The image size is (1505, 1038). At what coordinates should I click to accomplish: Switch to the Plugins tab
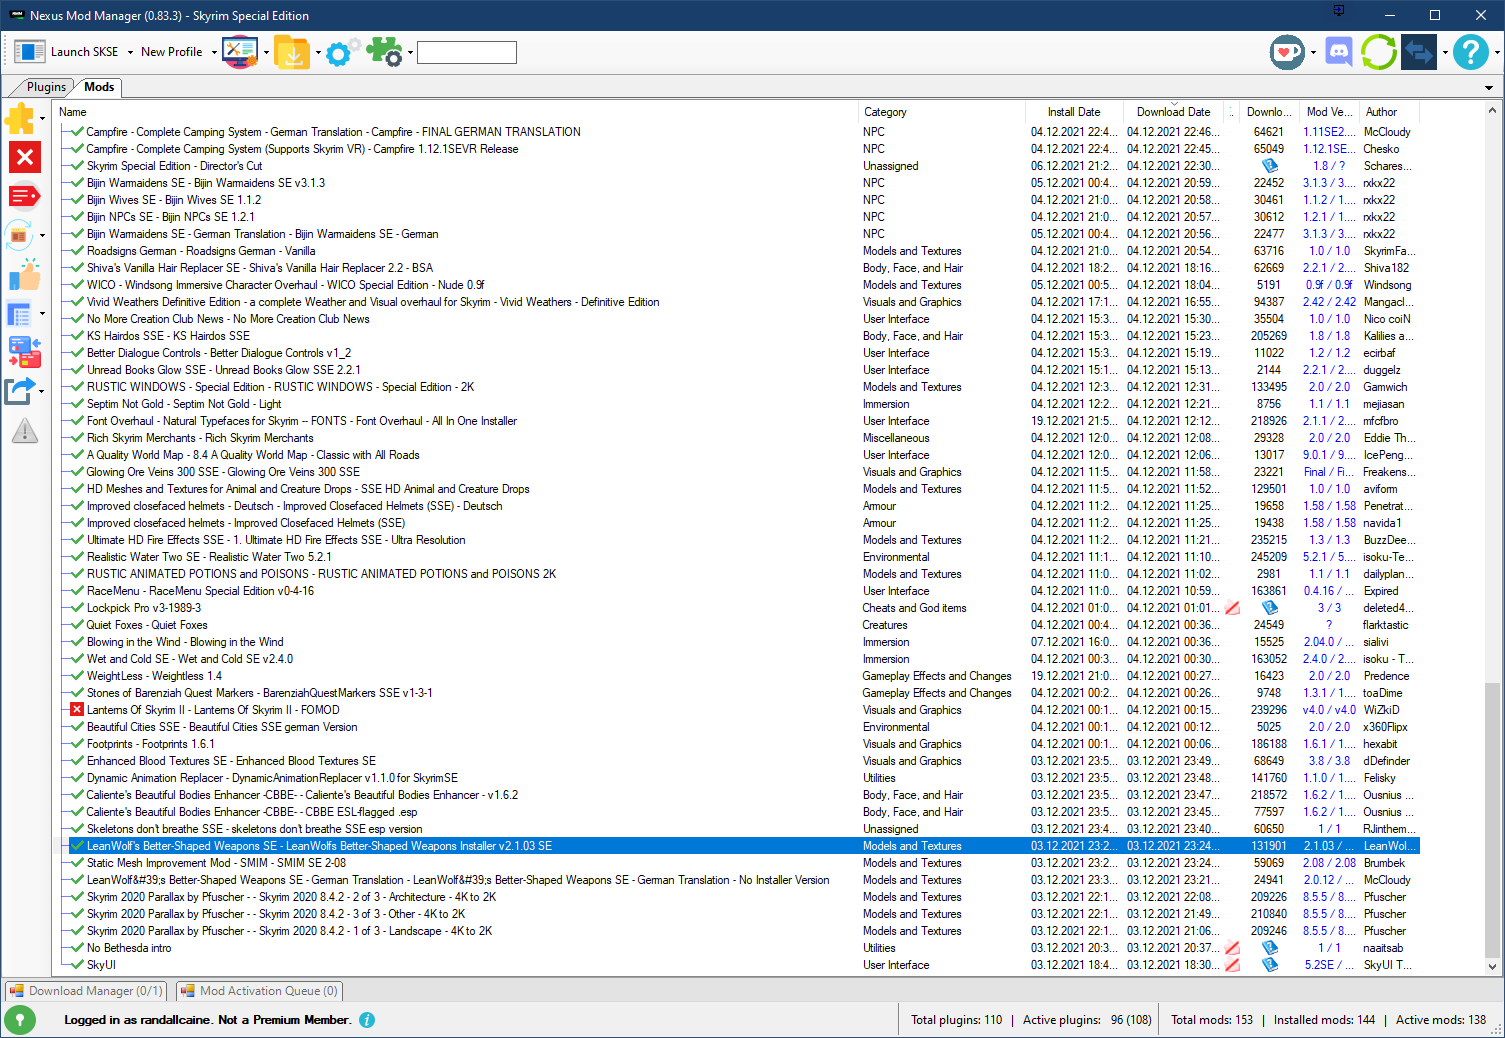pos(46,87)
